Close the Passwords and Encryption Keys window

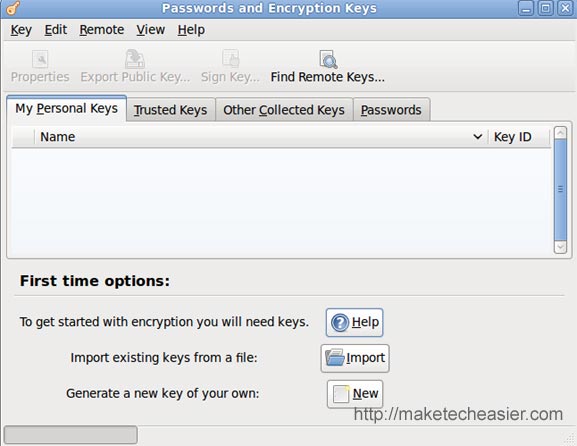point(565,8)
